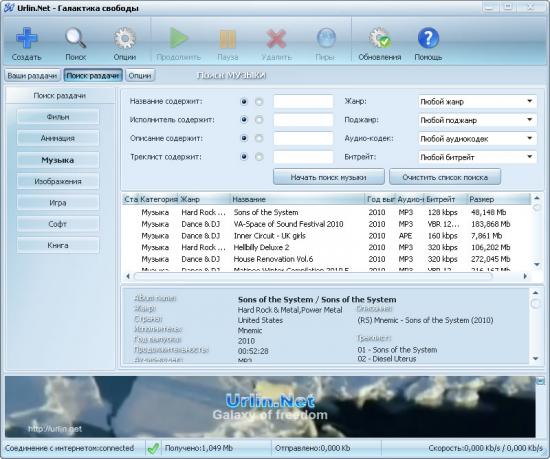The image size is (550, 459).
Task: Switch to Ваши раздачи tab
Action: pos(32,75)
